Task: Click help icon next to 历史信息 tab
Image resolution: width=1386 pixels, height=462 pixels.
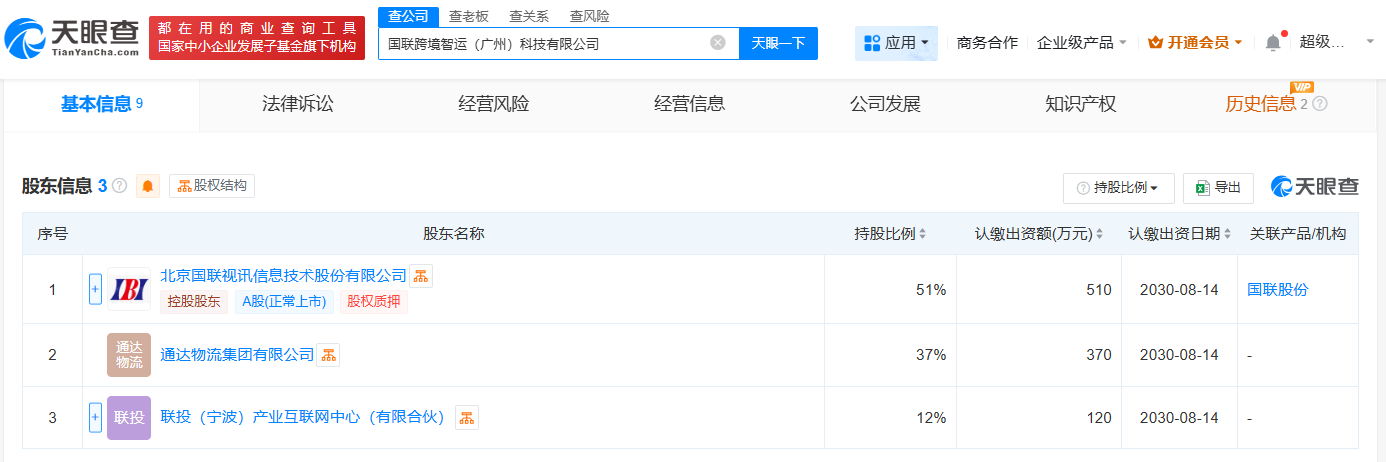Action: point(1320,104)
